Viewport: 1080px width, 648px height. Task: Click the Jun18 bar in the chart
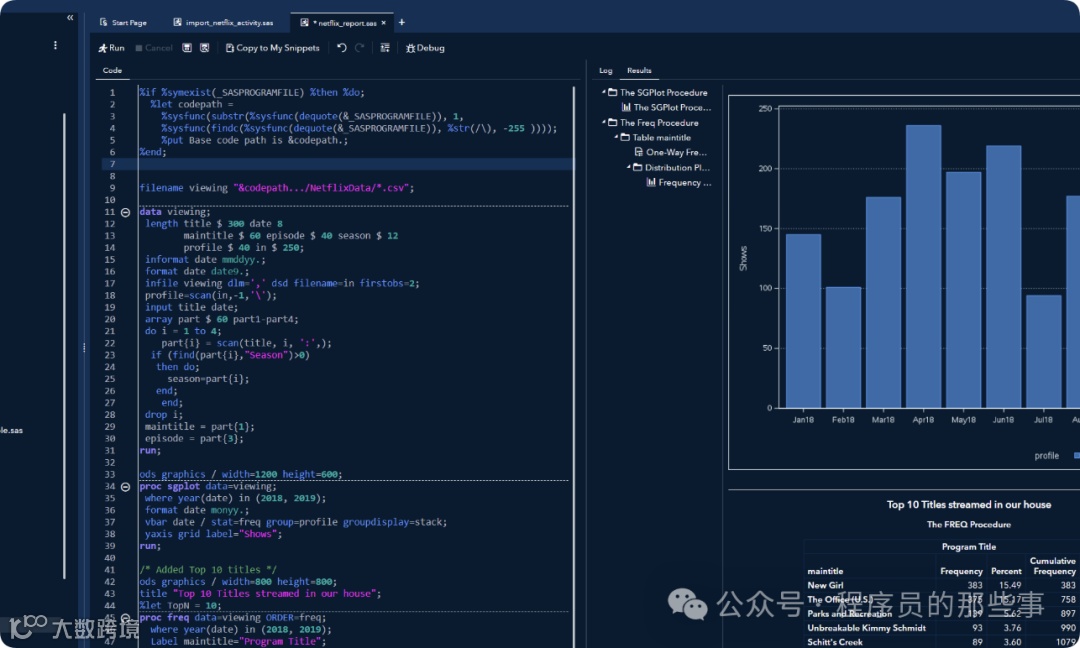point(1004,277)
